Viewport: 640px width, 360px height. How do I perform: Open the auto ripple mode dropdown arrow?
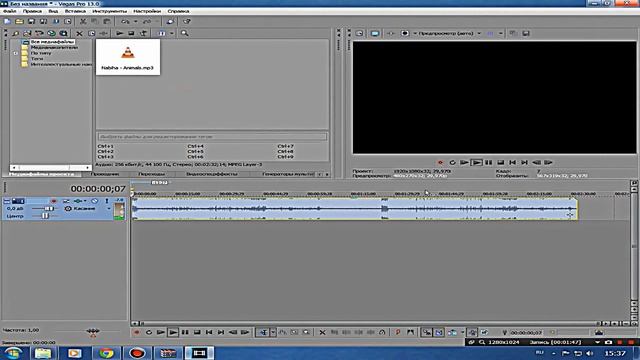pos(462,332)
